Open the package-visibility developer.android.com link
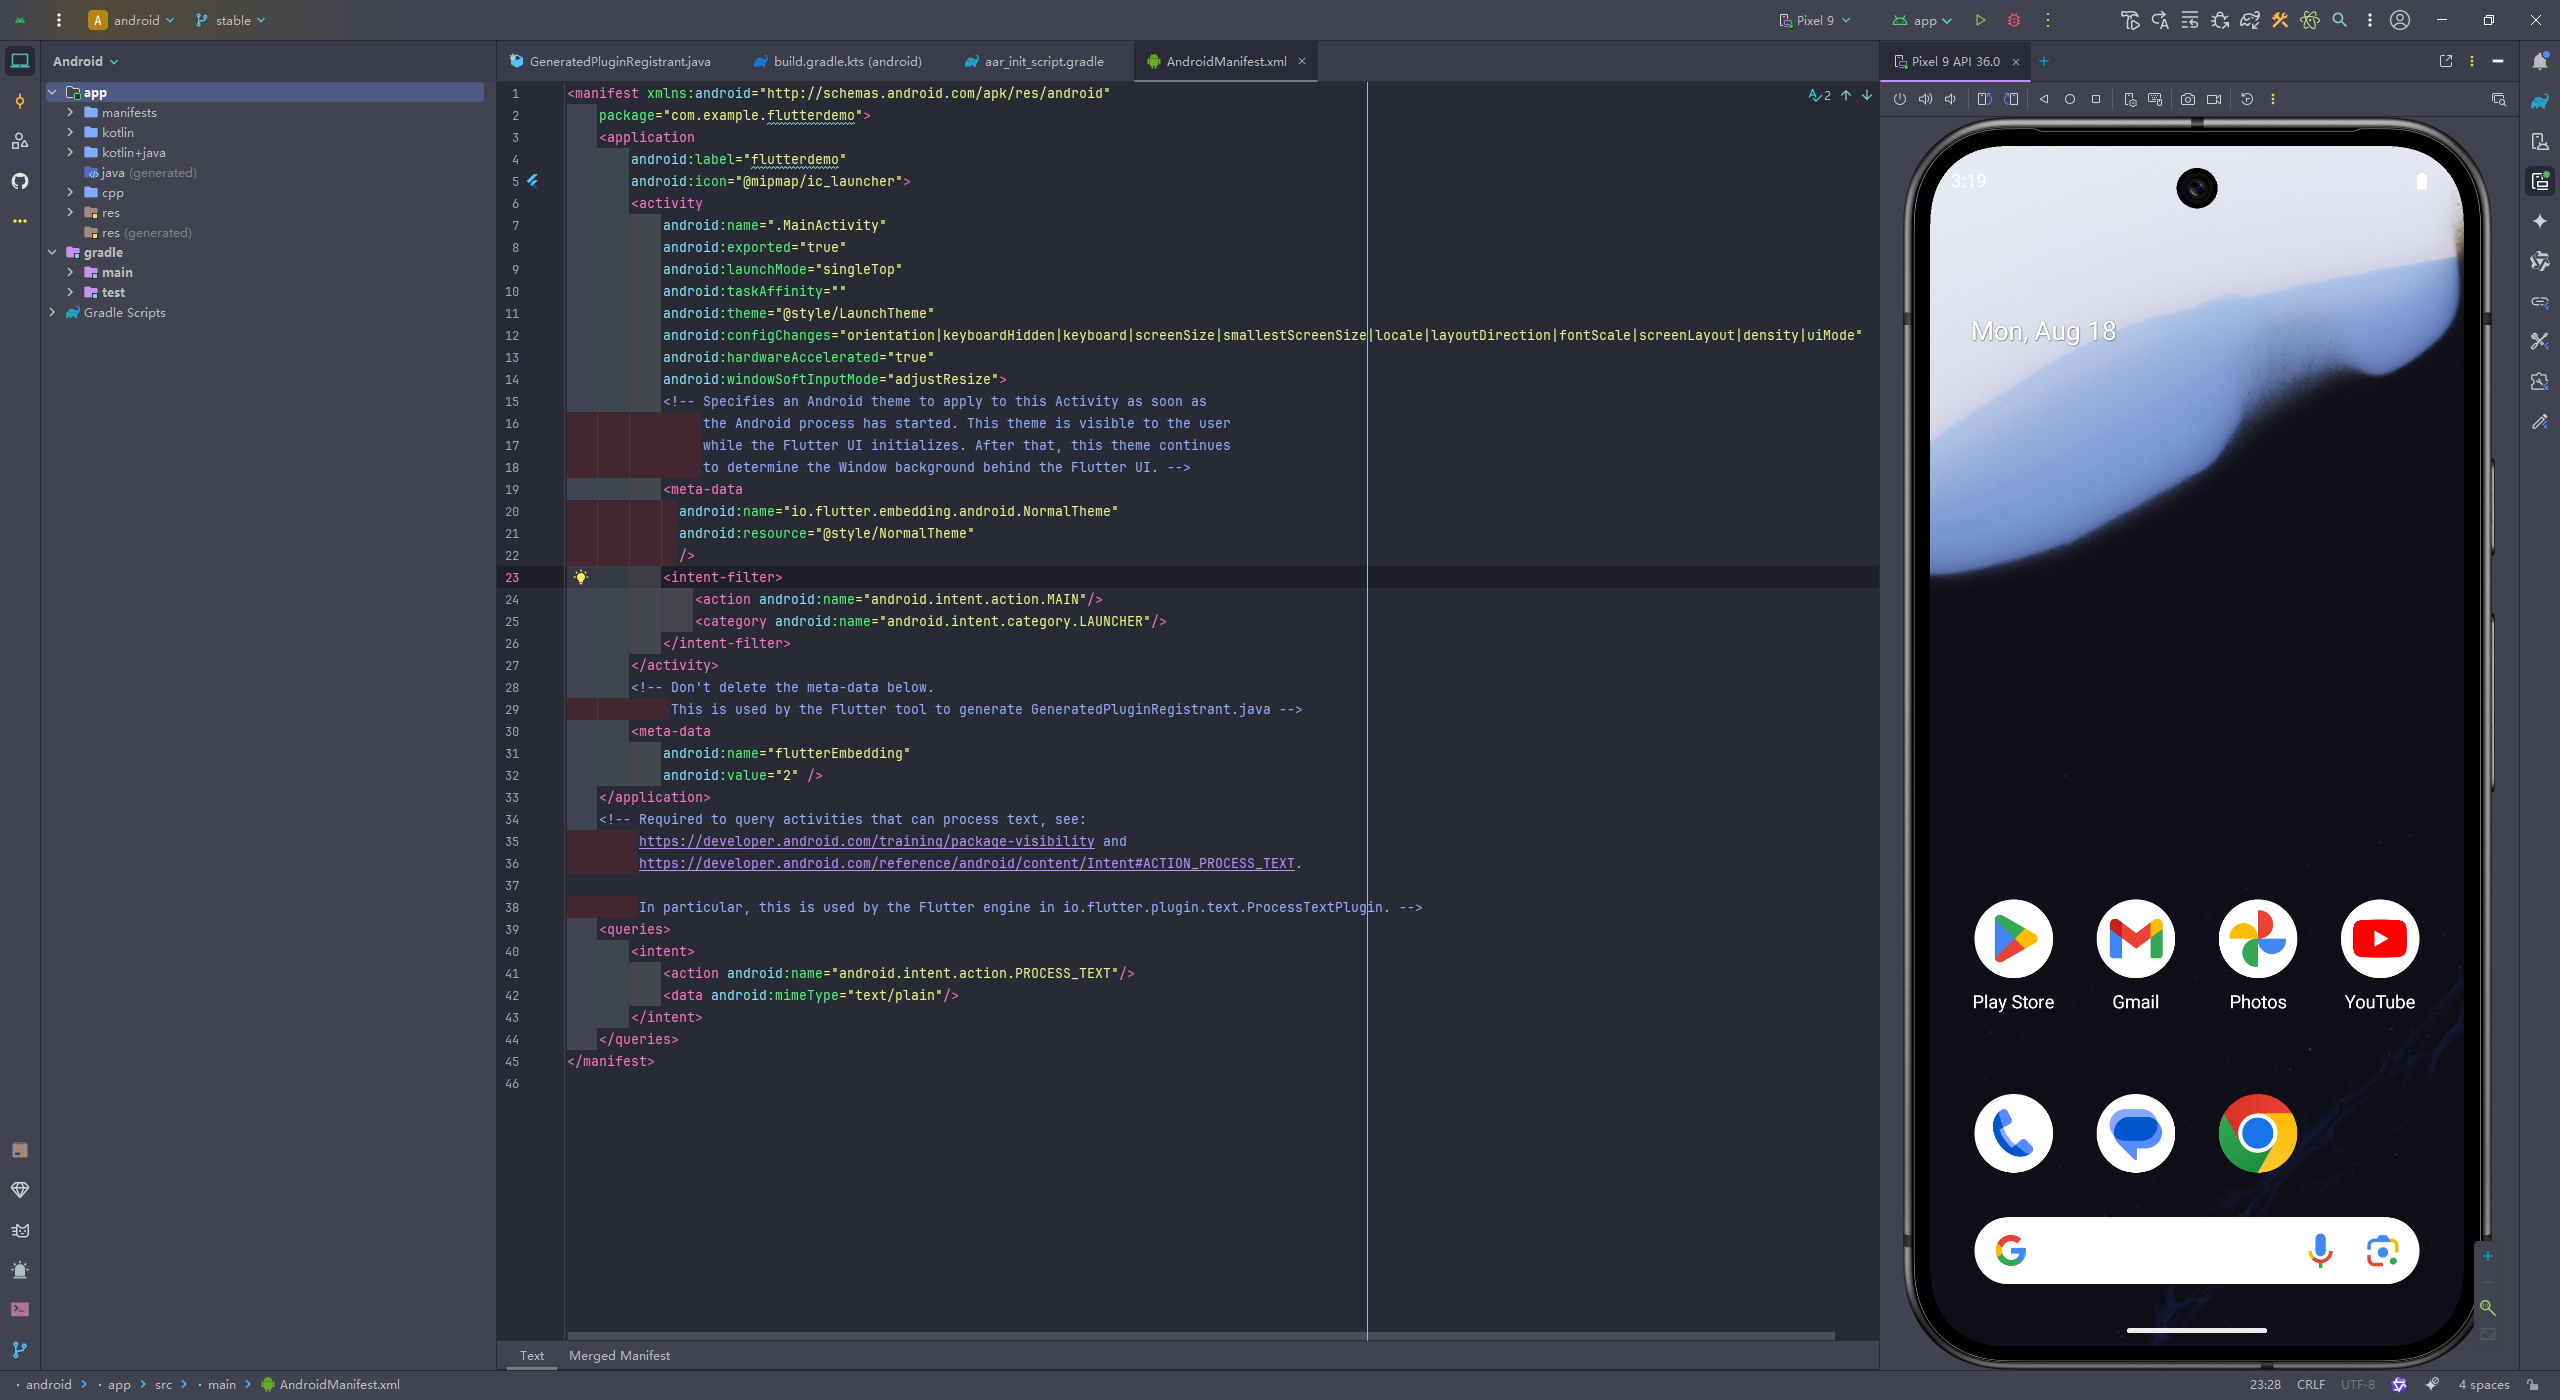 [x=866, y=842]
